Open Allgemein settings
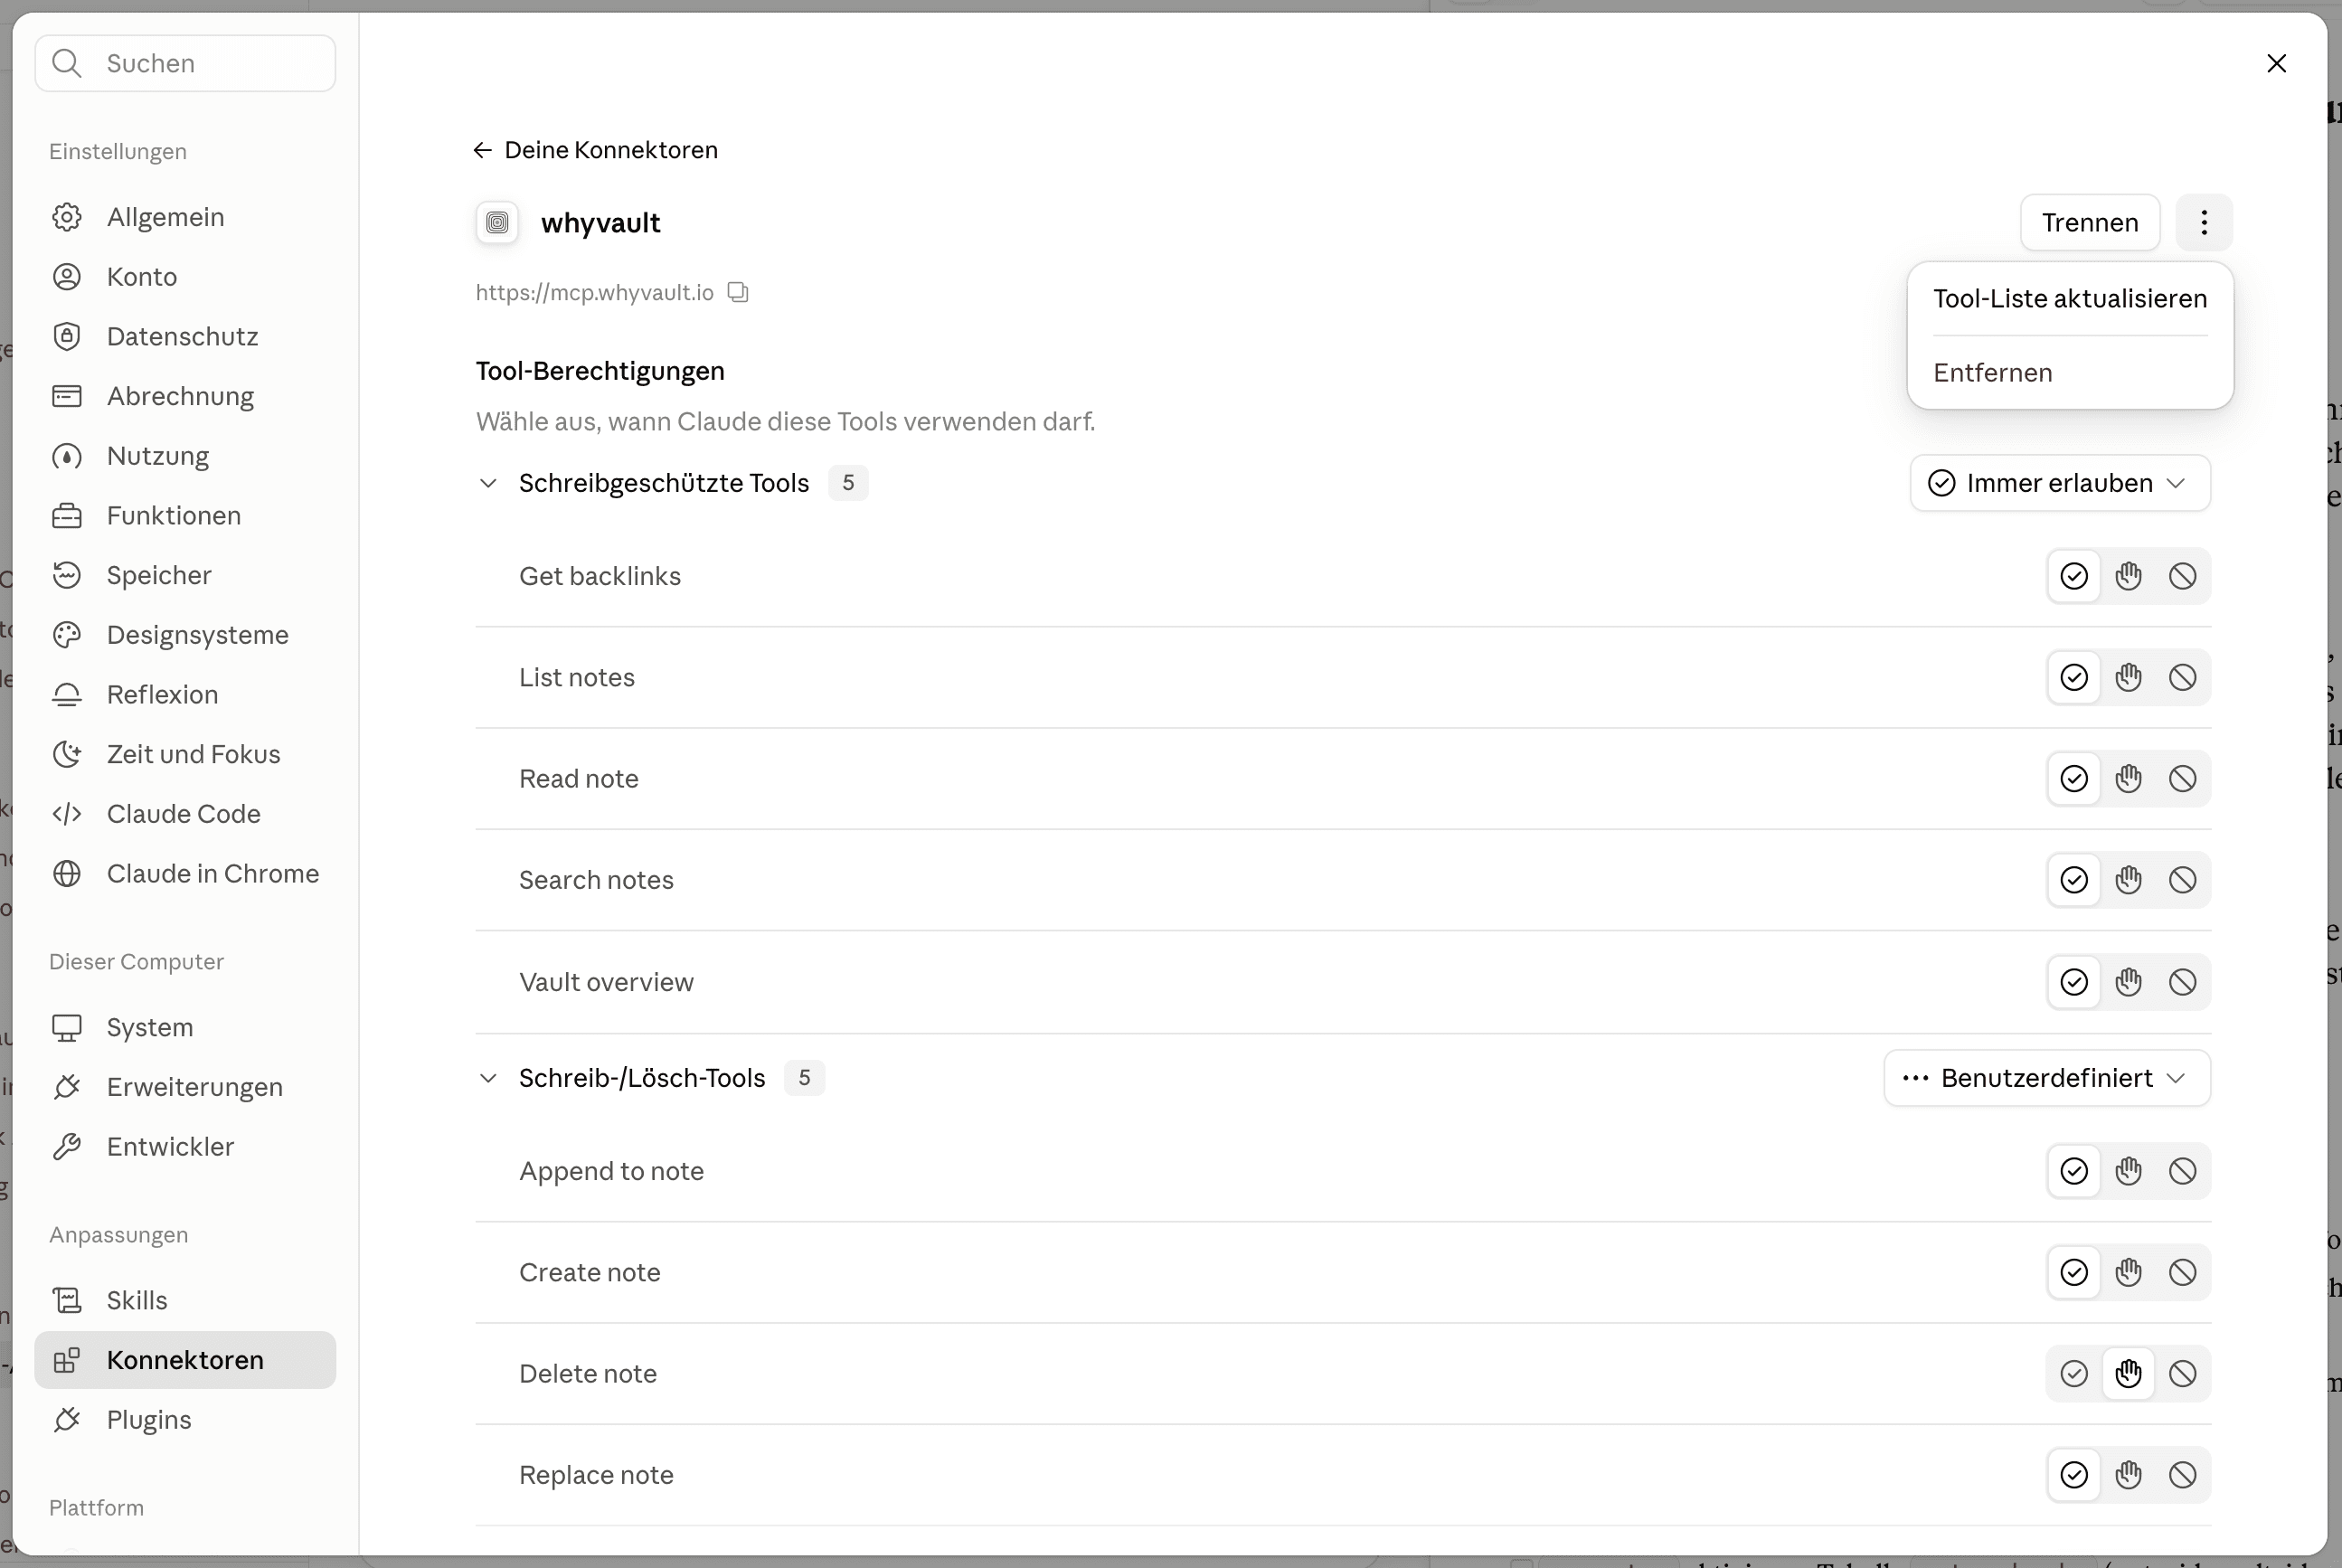The height and width of the screenshot is (1568, 2342). (185, 217)
